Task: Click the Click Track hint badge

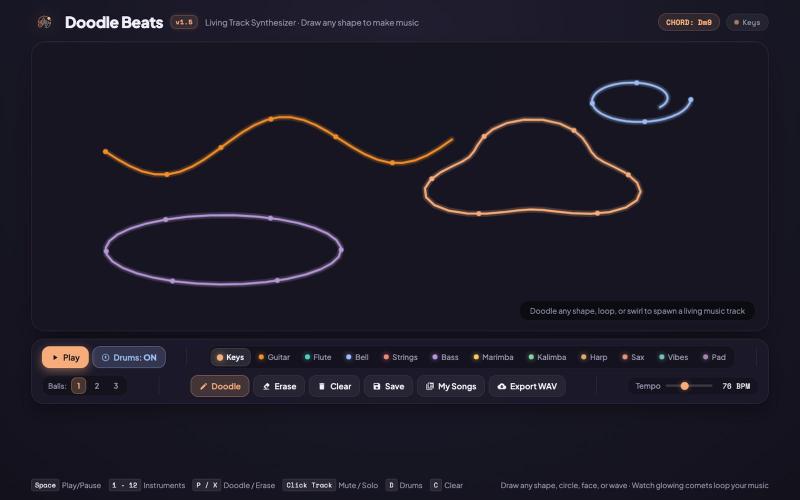Action: [309, 485]
